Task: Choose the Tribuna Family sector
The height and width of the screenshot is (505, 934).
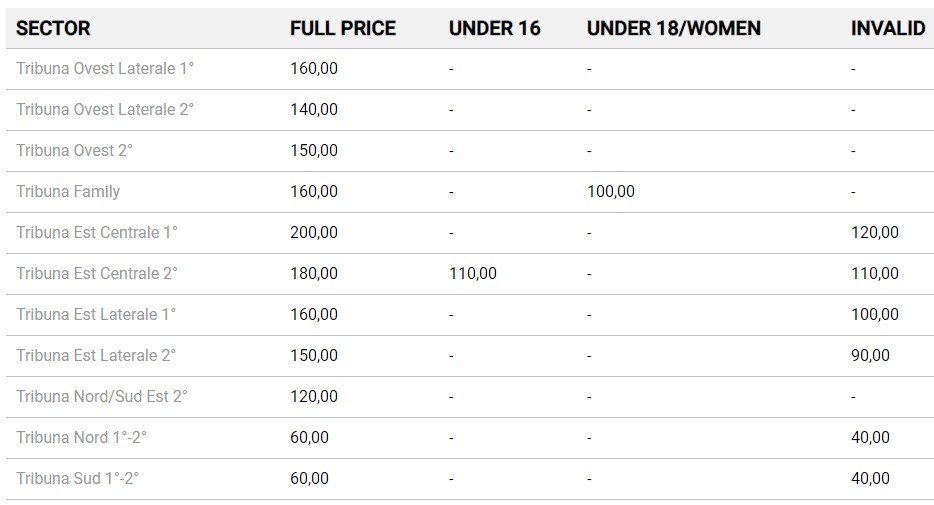Action: pyautogui.click(x=68, y=192)
